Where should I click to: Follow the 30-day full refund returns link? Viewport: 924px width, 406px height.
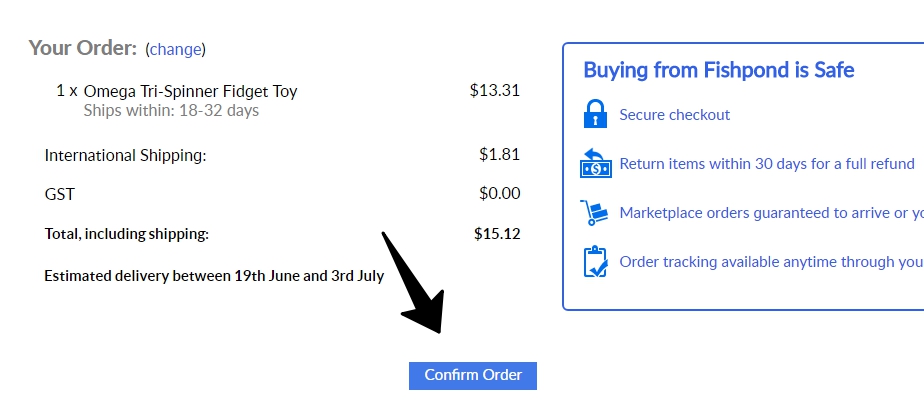click(x=767, y=164)
